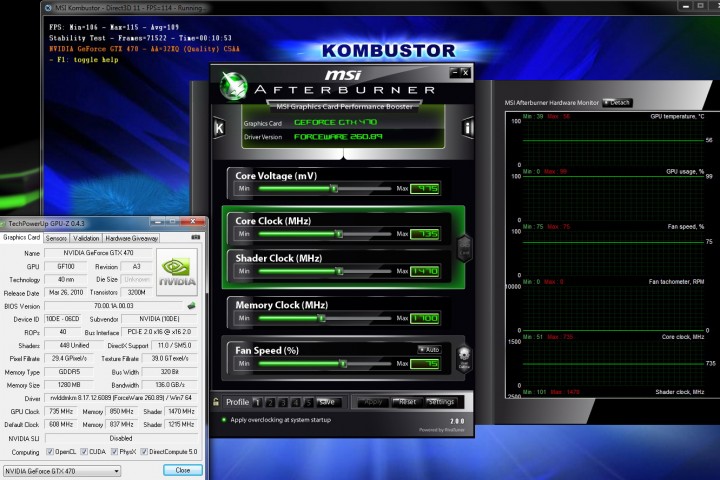The width and height of the screenshot is (720, 480).
Task: Open Afterburner Settings
Action: pyautogui.click(x=441, y=402)
